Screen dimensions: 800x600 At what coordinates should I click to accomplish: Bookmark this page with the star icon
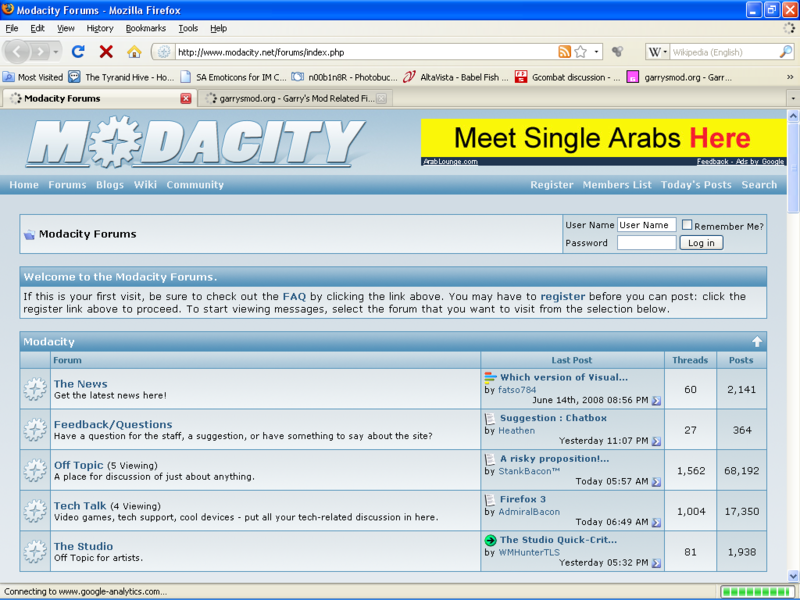click(581, 52)
